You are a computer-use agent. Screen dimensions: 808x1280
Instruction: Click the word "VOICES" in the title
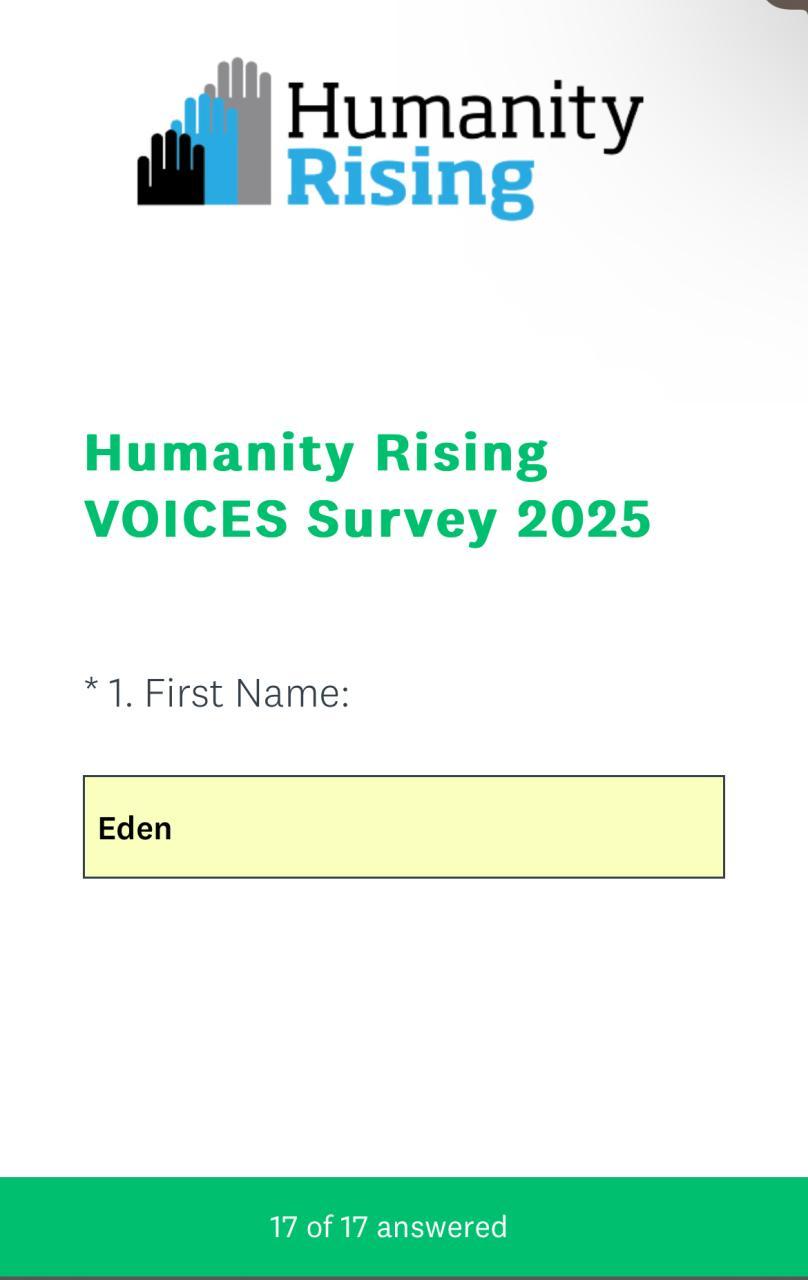[x=187, y=519]
